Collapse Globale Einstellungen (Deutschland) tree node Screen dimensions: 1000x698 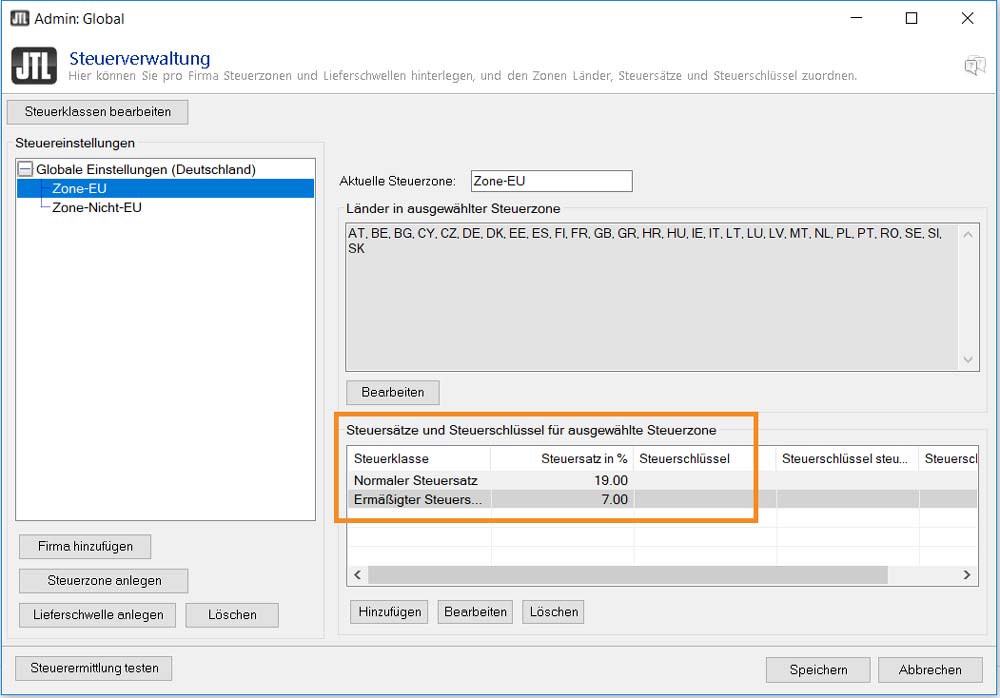coord(25,169)
